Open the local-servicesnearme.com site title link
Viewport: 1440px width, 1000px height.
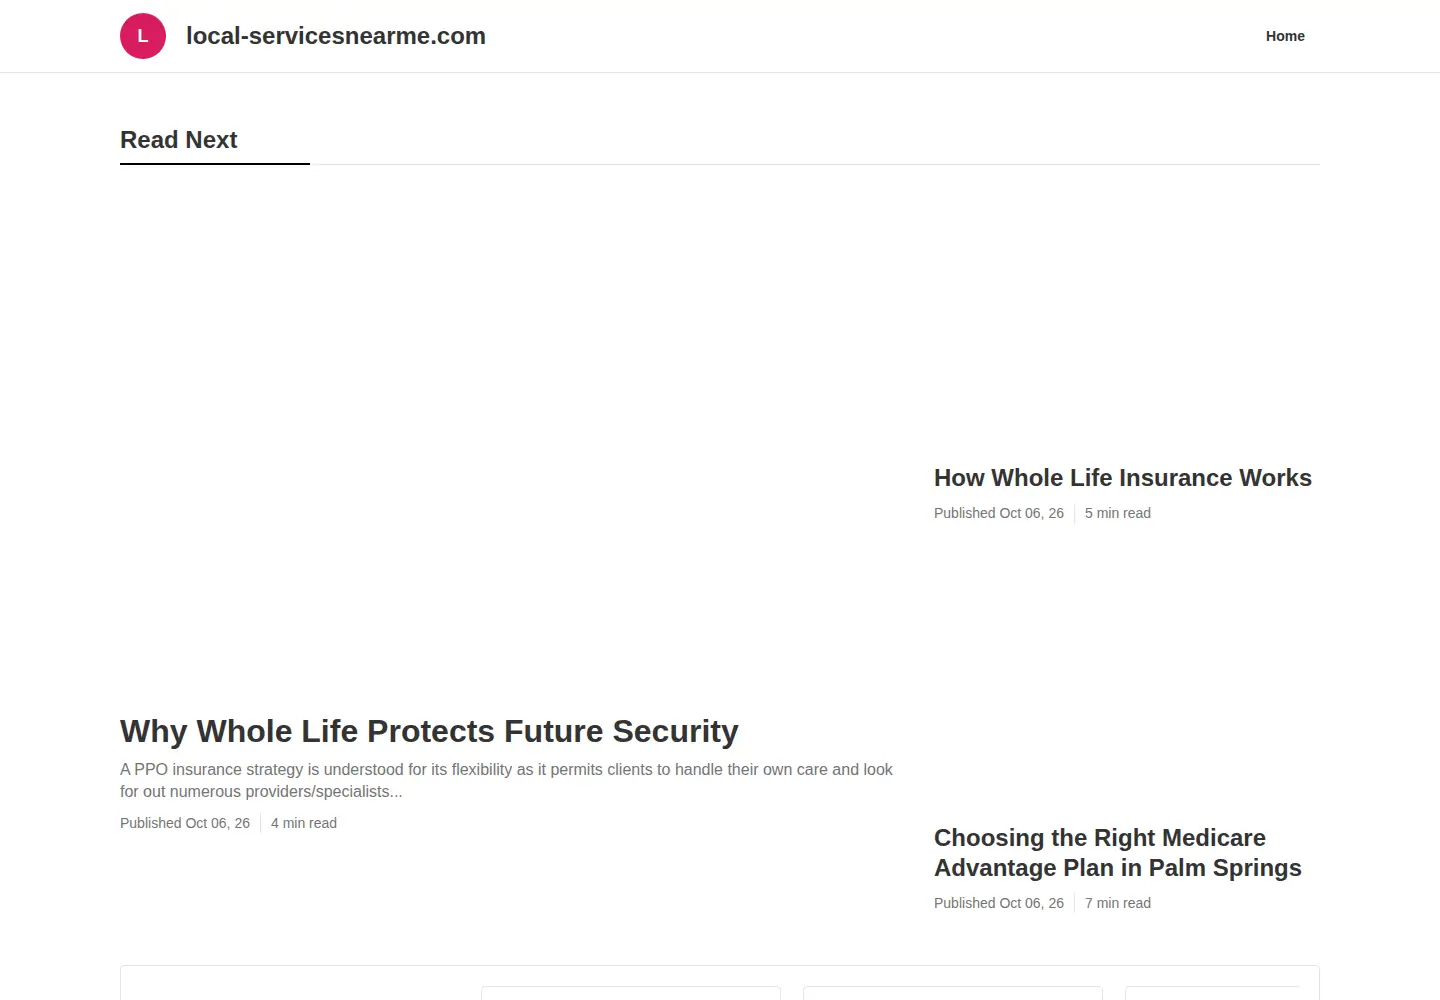[x=336, y=36]
